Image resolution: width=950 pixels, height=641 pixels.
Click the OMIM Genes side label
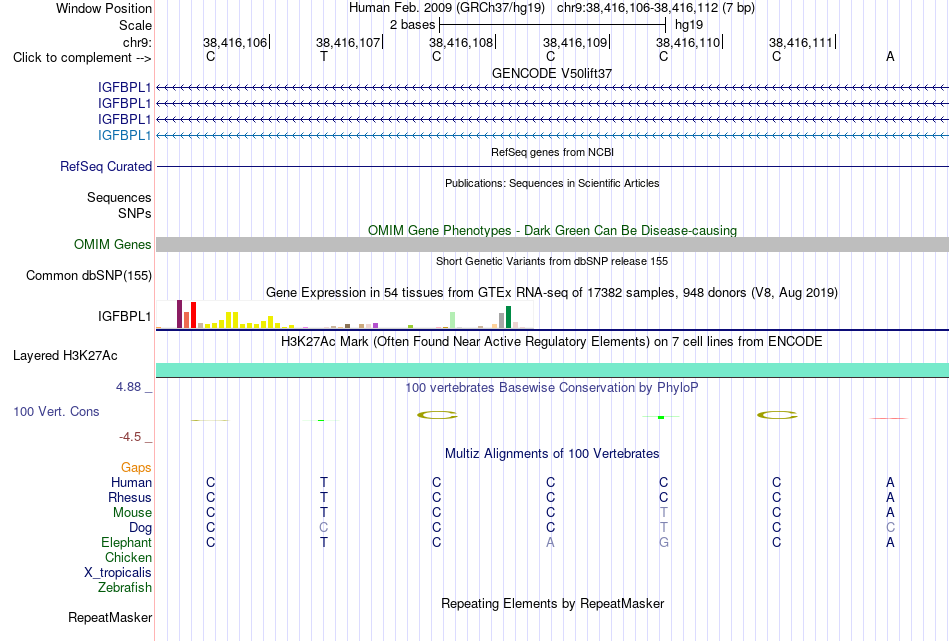[113, 244]
